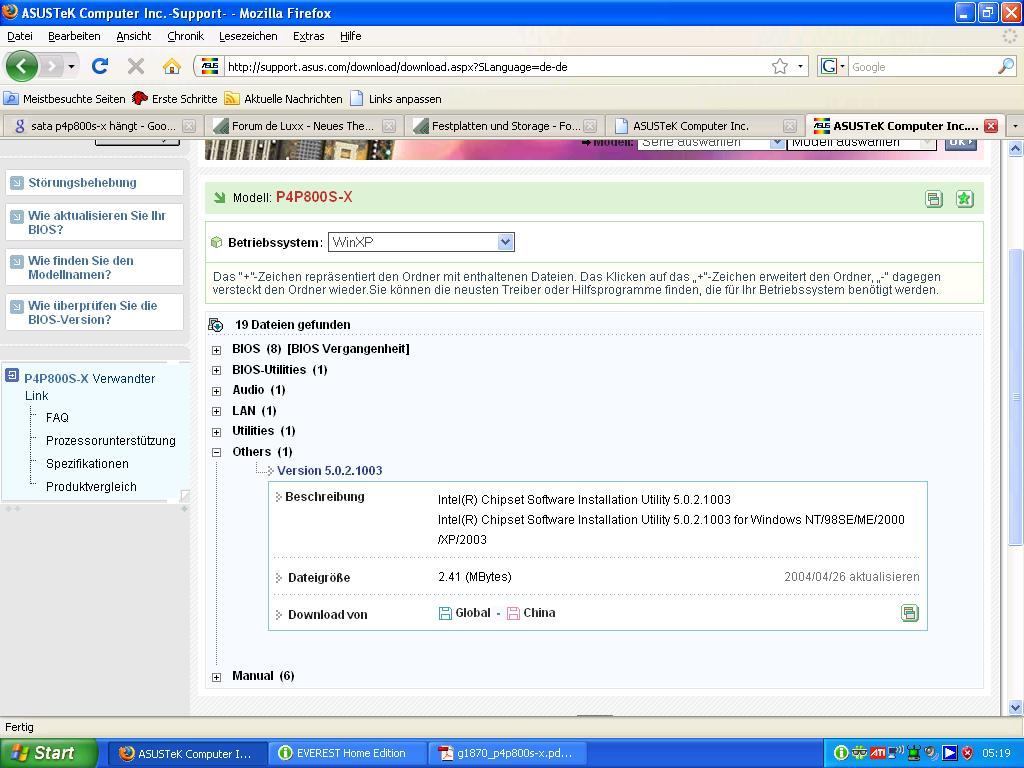Click the Global download disk icon
Viewport: 1024px width, 768px height.
point(445,613)
